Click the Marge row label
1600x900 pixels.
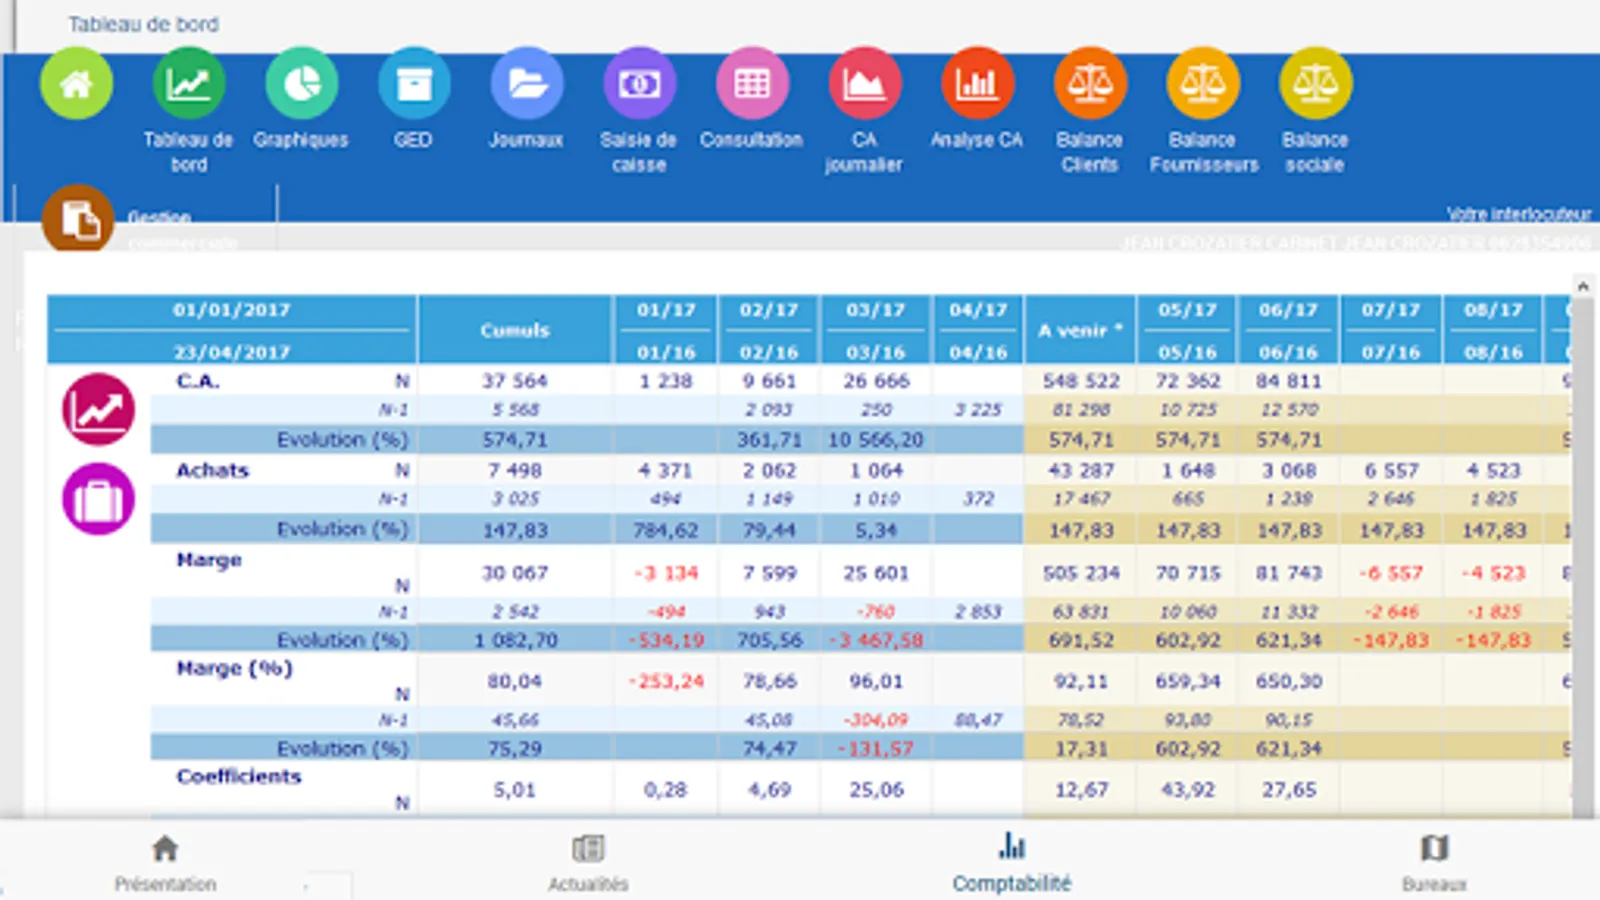click(x=209, y=560)
